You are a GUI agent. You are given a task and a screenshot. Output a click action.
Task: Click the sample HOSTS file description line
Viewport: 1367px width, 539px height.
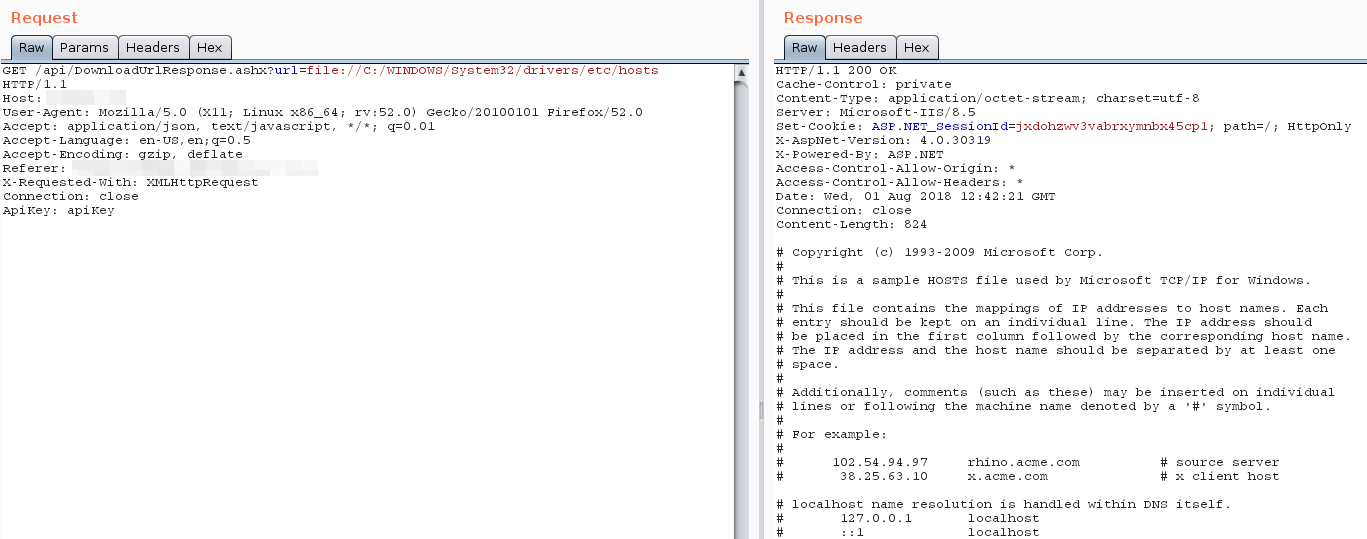coord(1043,281)
